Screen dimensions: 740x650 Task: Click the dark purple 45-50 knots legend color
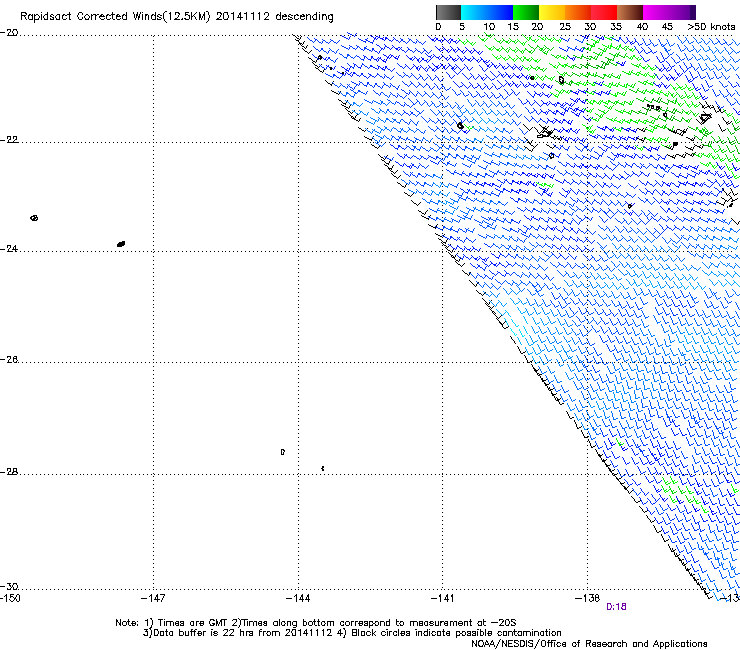[x=682, y=12]
